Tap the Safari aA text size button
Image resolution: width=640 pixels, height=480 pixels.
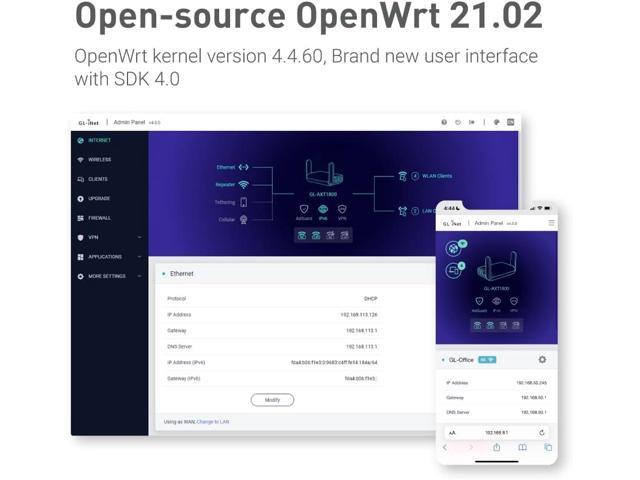pyautogui.click(x=452, y=433)
